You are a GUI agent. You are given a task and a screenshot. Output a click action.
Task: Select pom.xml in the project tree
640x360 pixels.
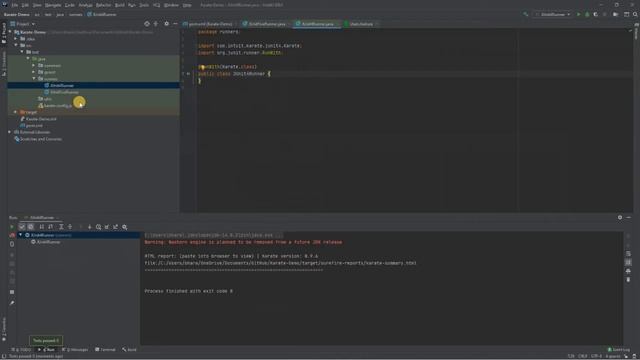32,126
